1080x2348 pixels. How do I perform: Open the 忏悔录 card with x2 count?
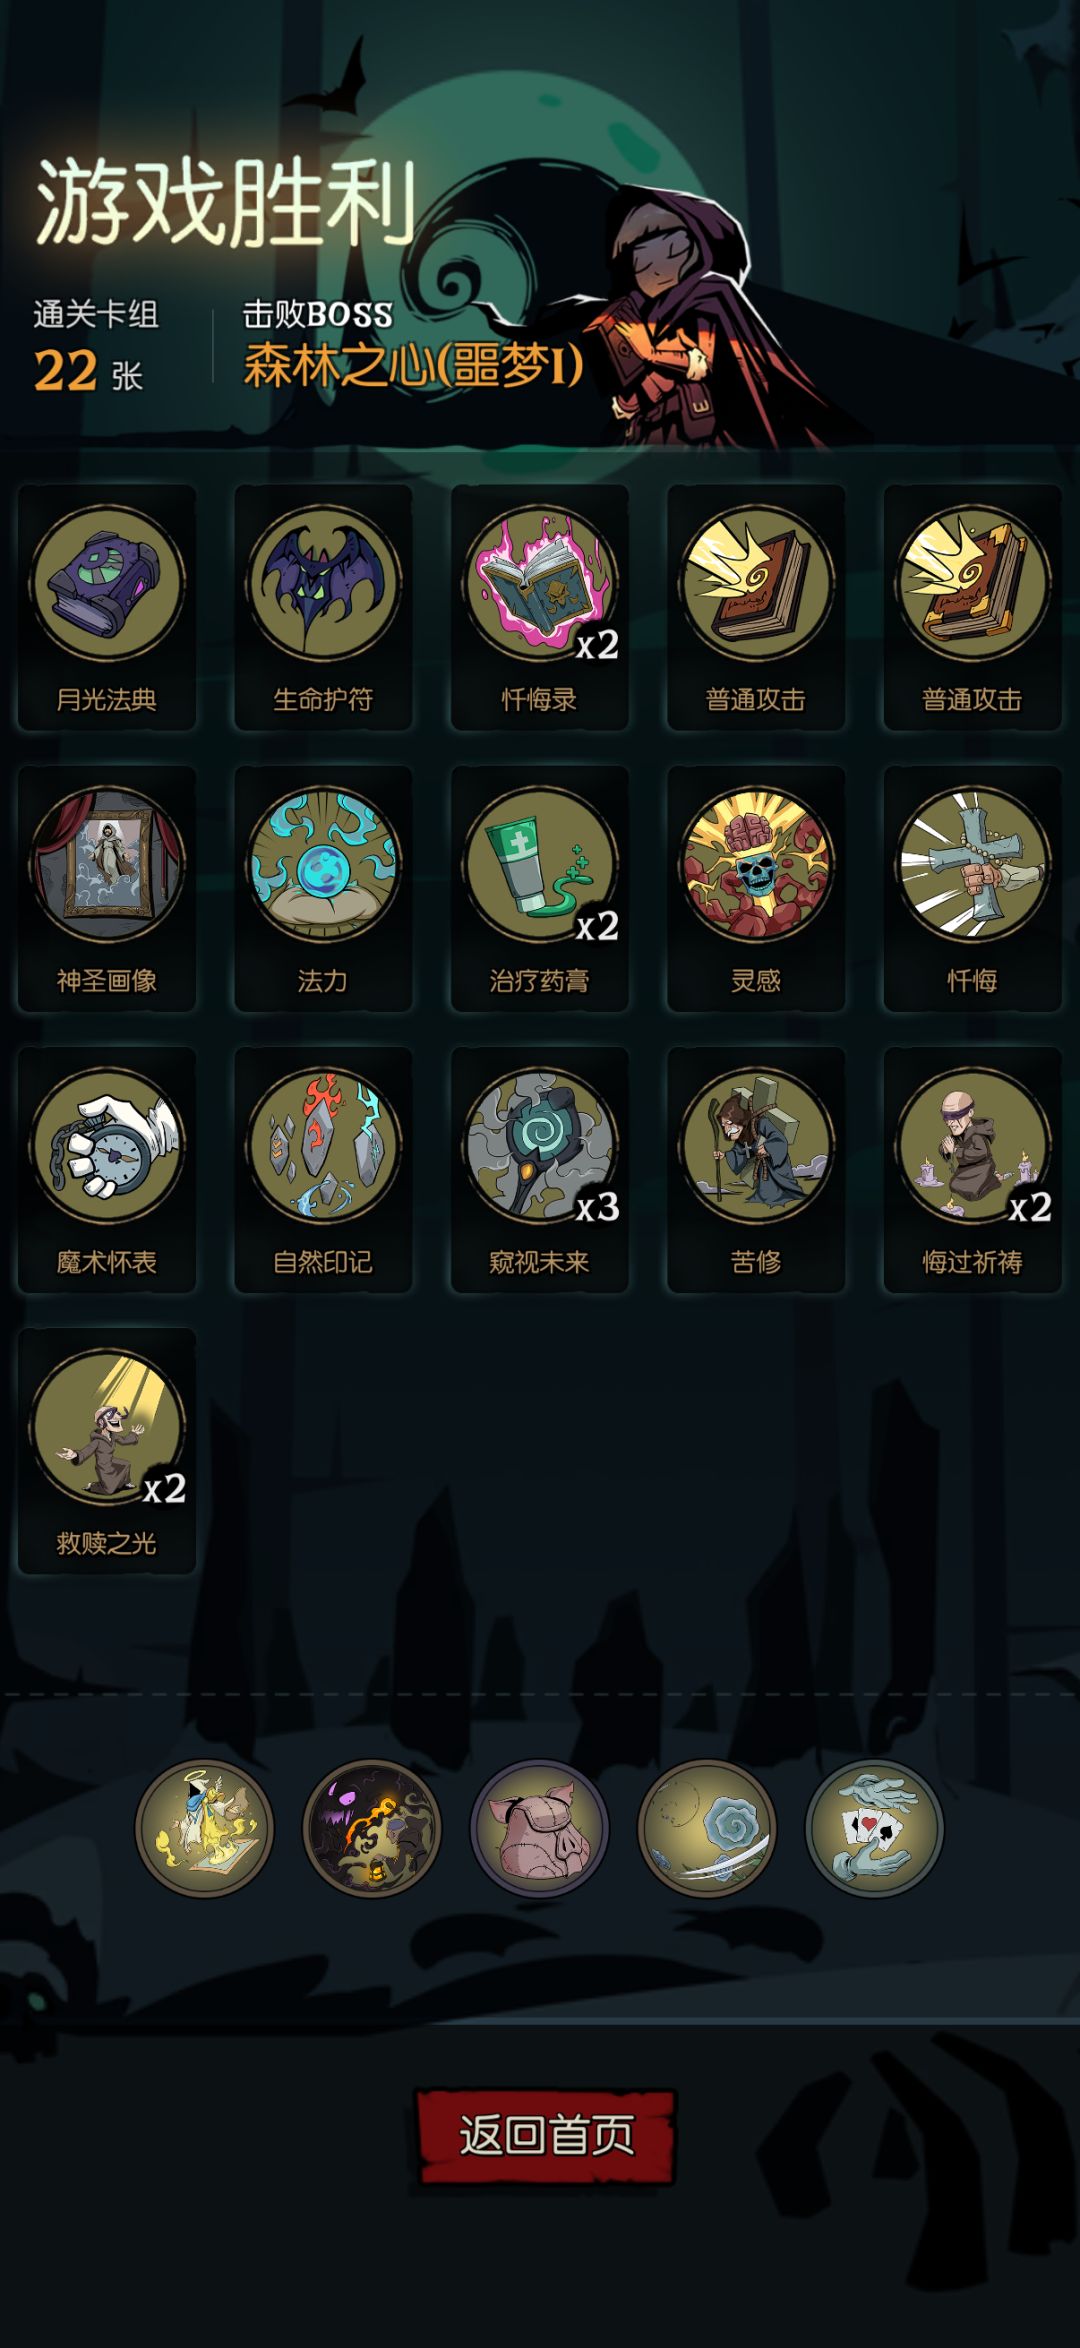(x=540, y=607)
